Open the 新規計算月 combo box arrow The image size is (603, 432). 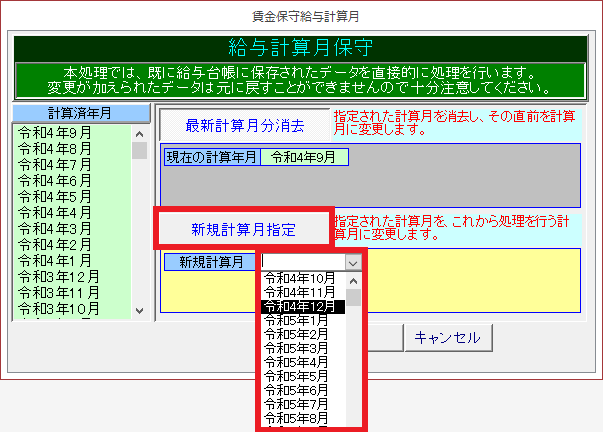[351, 262]
